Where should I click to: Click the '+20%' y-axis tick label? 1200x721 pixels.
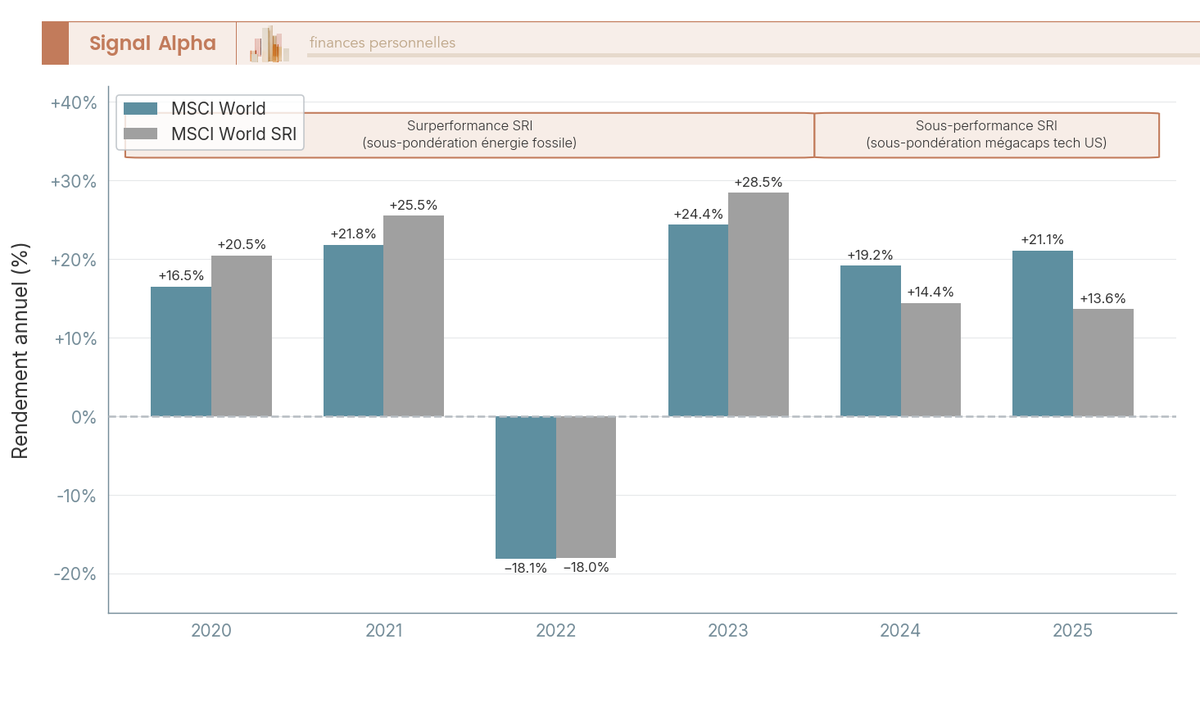(x=73, y=260)
